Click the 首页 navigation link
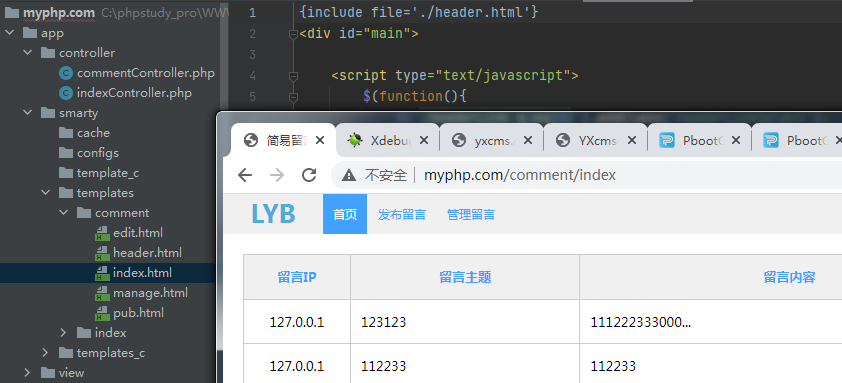Image resolution: width=842 pixels, height=383 pixels. 345,214
